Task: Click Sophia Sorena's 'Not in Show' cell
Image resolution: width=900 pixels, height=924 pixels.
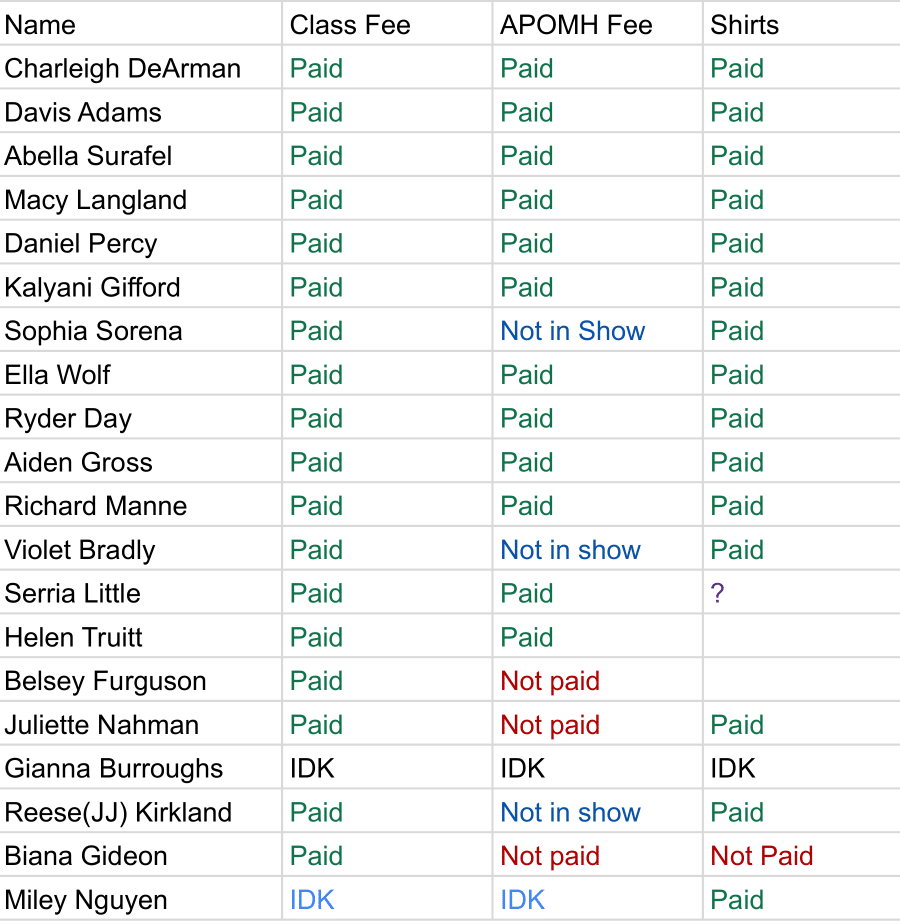Action: pyautogui.click(x=573, y=331)
